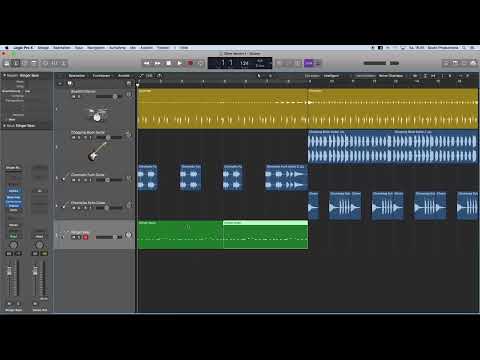Toggle the Inspector button in control bar
This screenshot has height=360, width=480.
click(15, 63)
